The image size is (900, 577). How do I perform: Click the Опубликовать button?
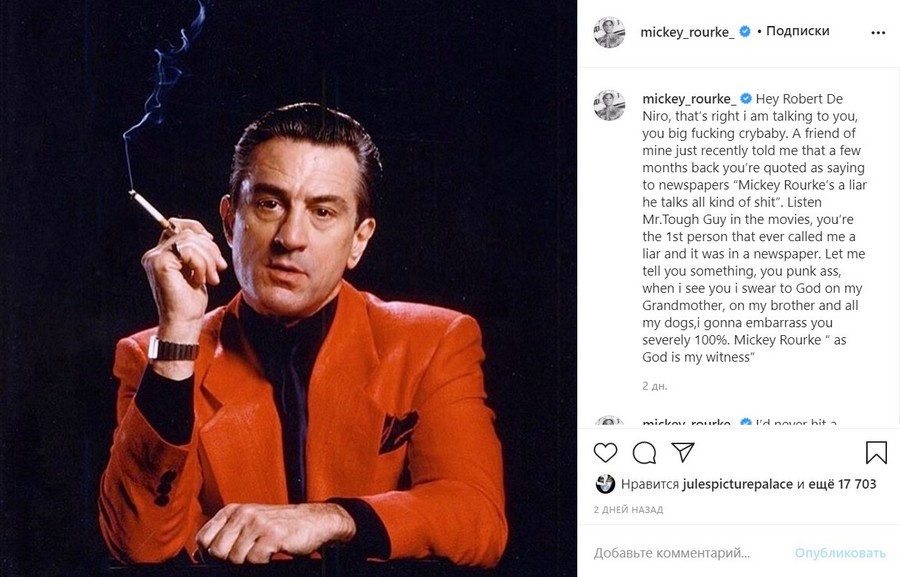click(x=840, y=553)
